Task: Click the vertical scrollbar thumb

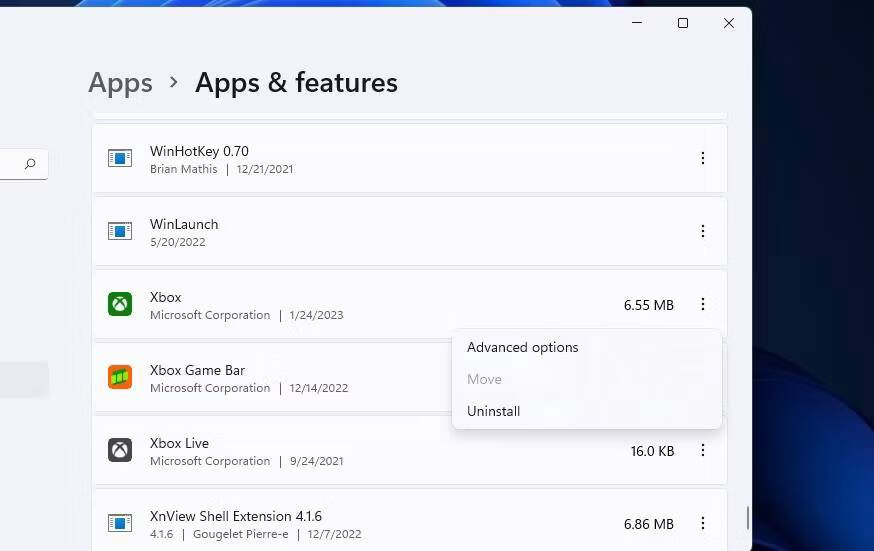Action: pos(747,518)
